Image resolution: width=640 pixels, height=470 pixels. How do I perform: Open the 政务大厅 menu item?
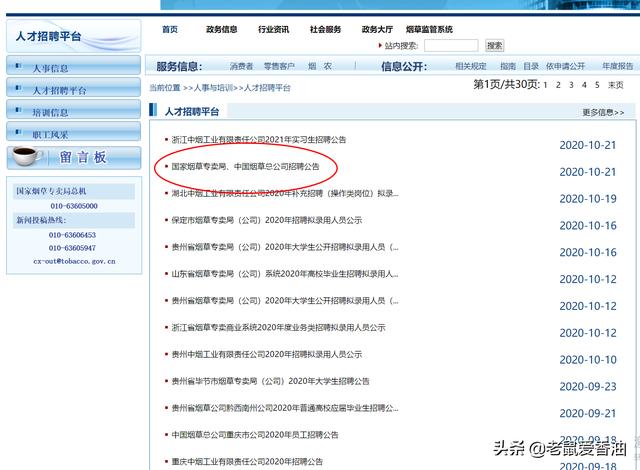(x=377, y=29)
